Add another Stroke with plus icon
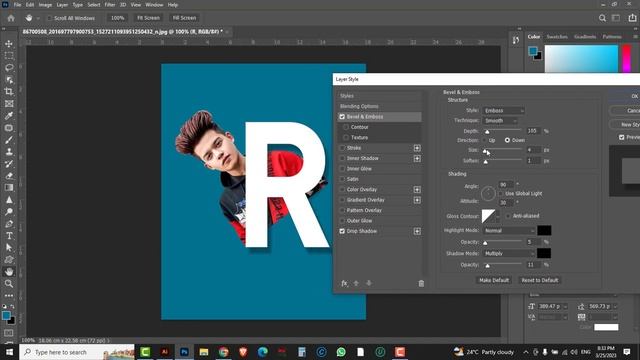This screenshot has height=360, width=640. tap(417, 148)
